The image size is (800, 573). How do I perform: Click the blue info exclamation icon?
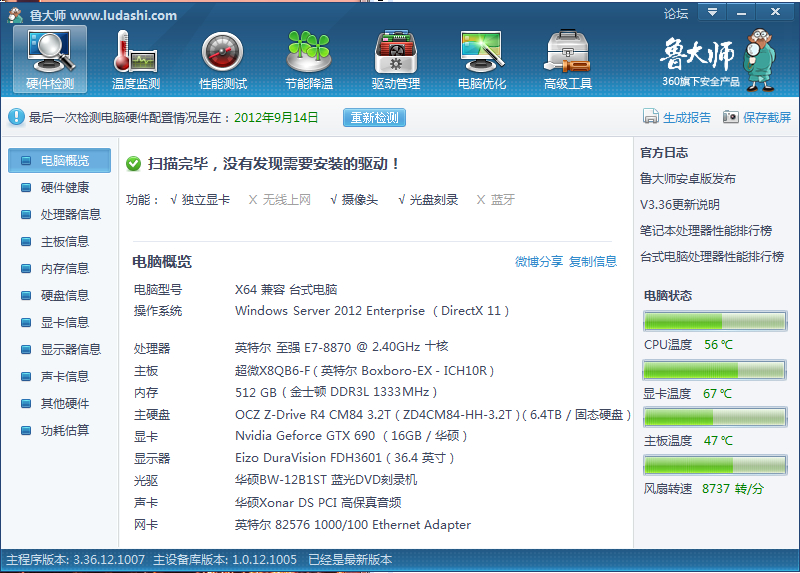pos(16,117)
